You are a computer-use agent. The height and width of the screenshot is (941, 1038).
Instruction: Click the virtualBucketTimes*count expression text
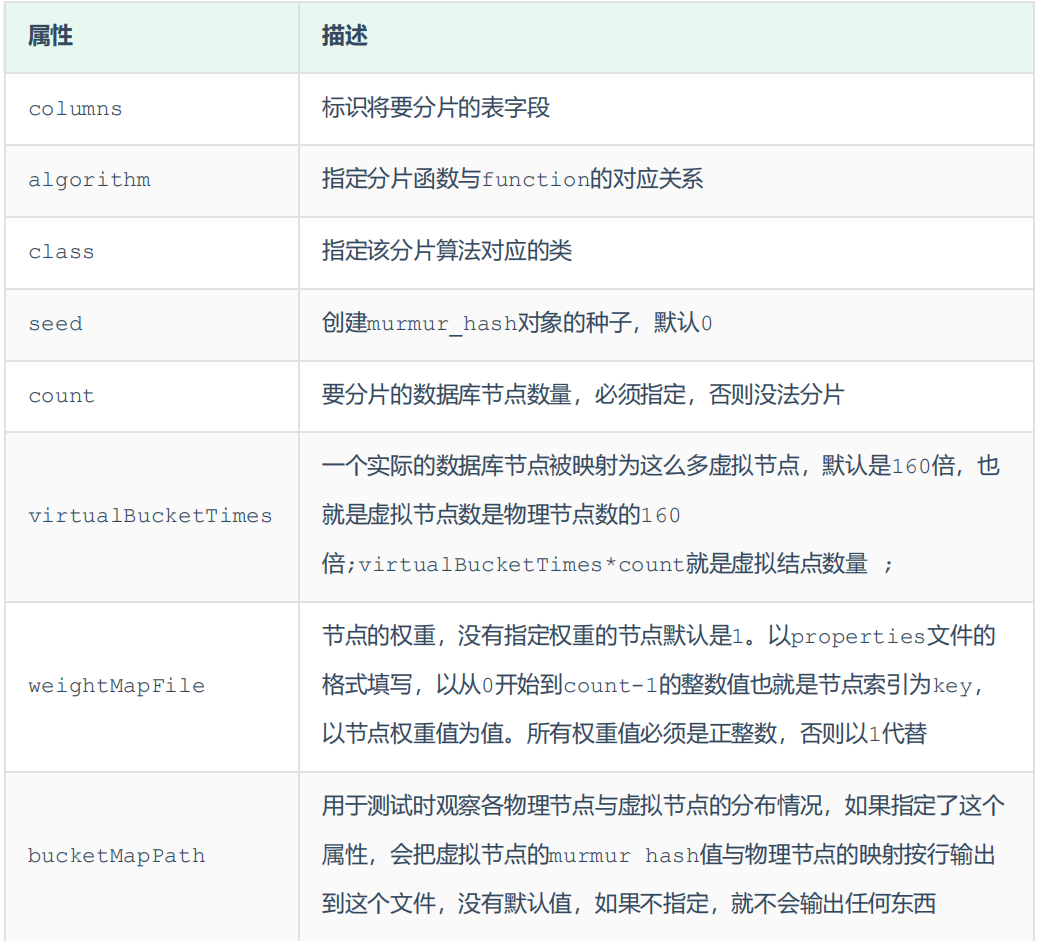point(521,565)
